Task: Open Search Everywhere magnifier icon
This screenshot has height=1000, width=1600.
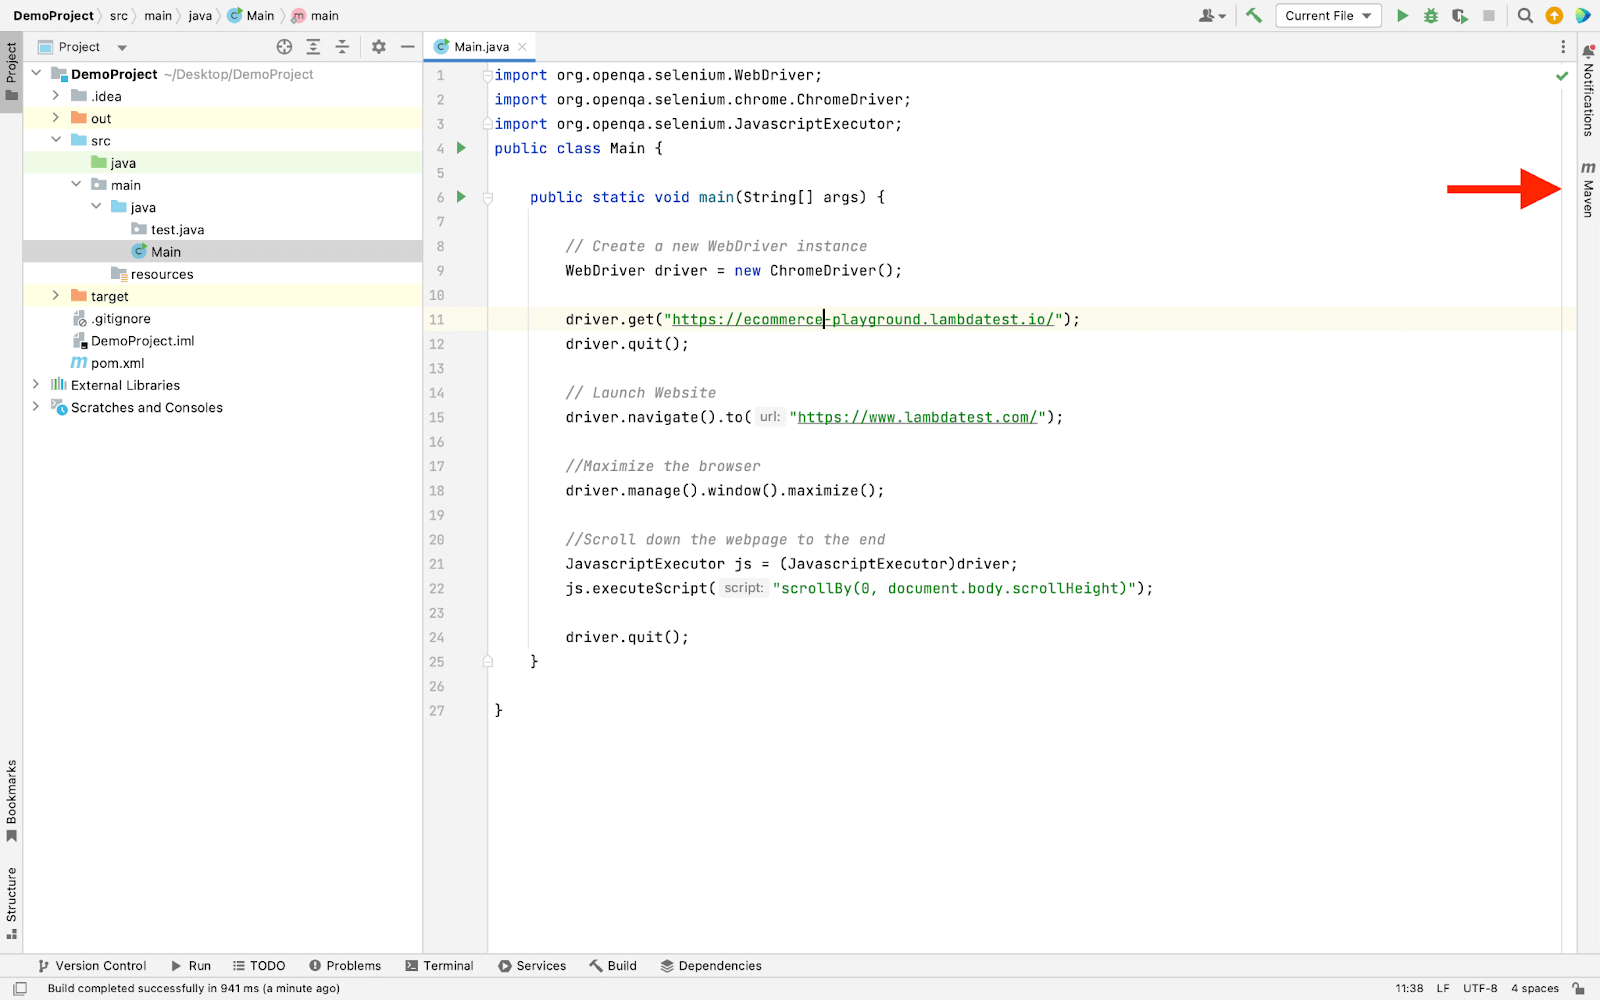Action: pos(1525,15)
